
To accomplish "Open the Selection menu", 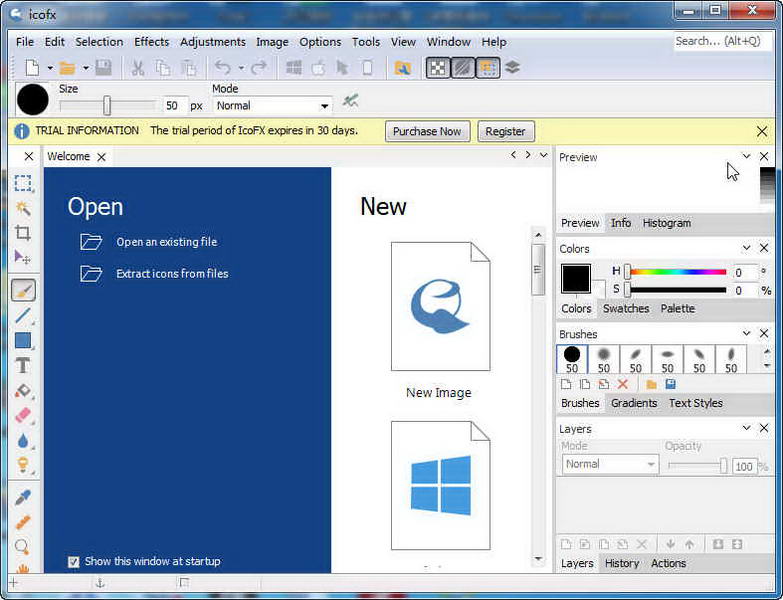I will [99, 42].
